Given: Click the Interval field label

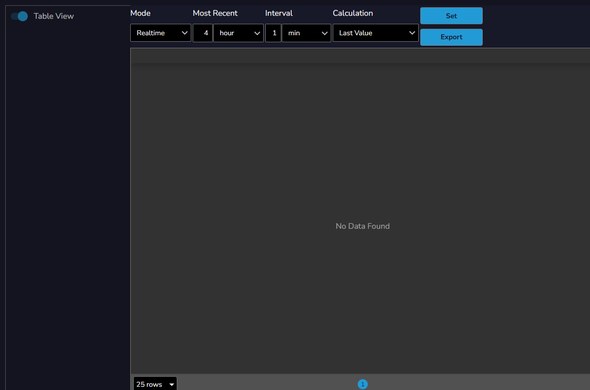Looking at the screenshot, I should 278,13.
